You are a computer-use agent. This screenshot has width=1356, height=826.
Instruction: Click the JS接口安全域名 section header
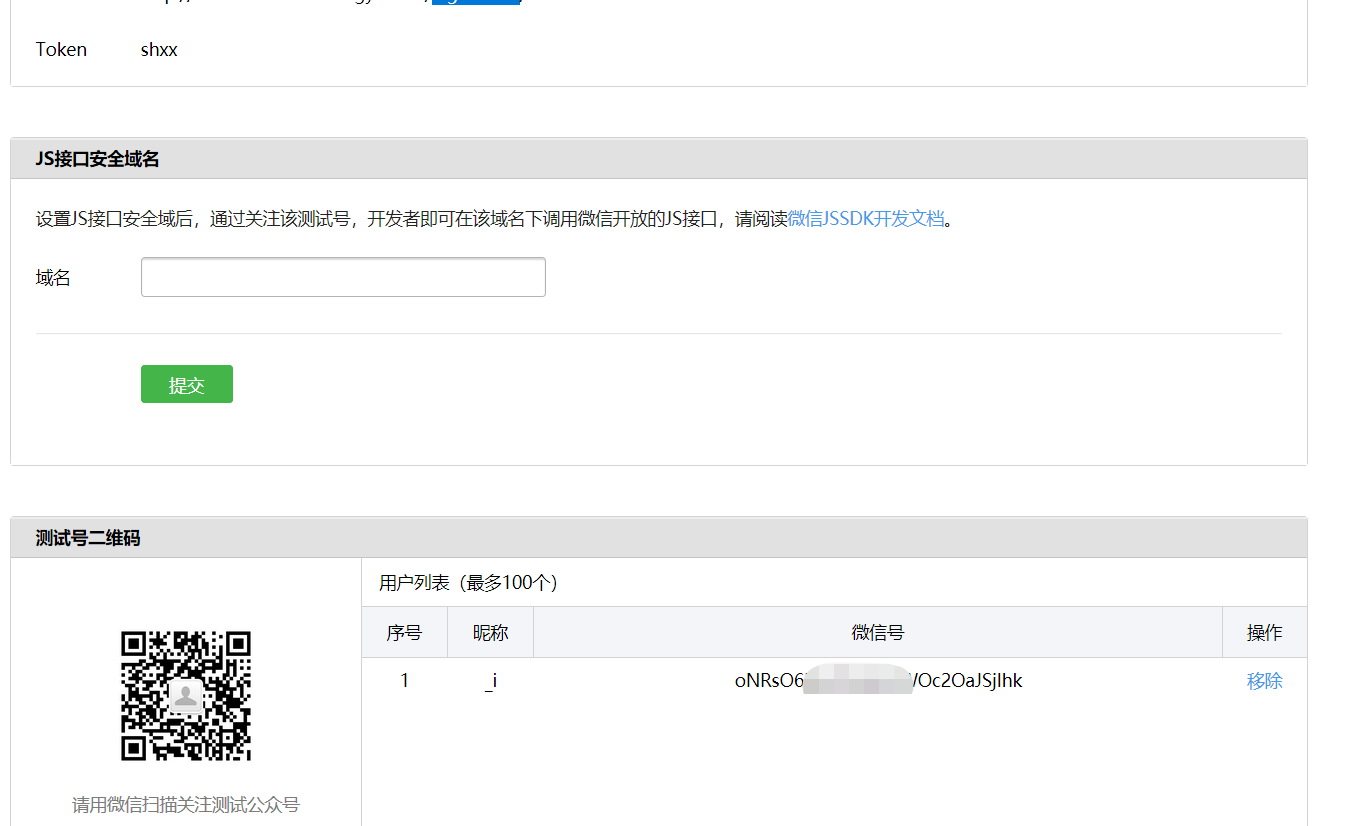click(x=659, y=158)
